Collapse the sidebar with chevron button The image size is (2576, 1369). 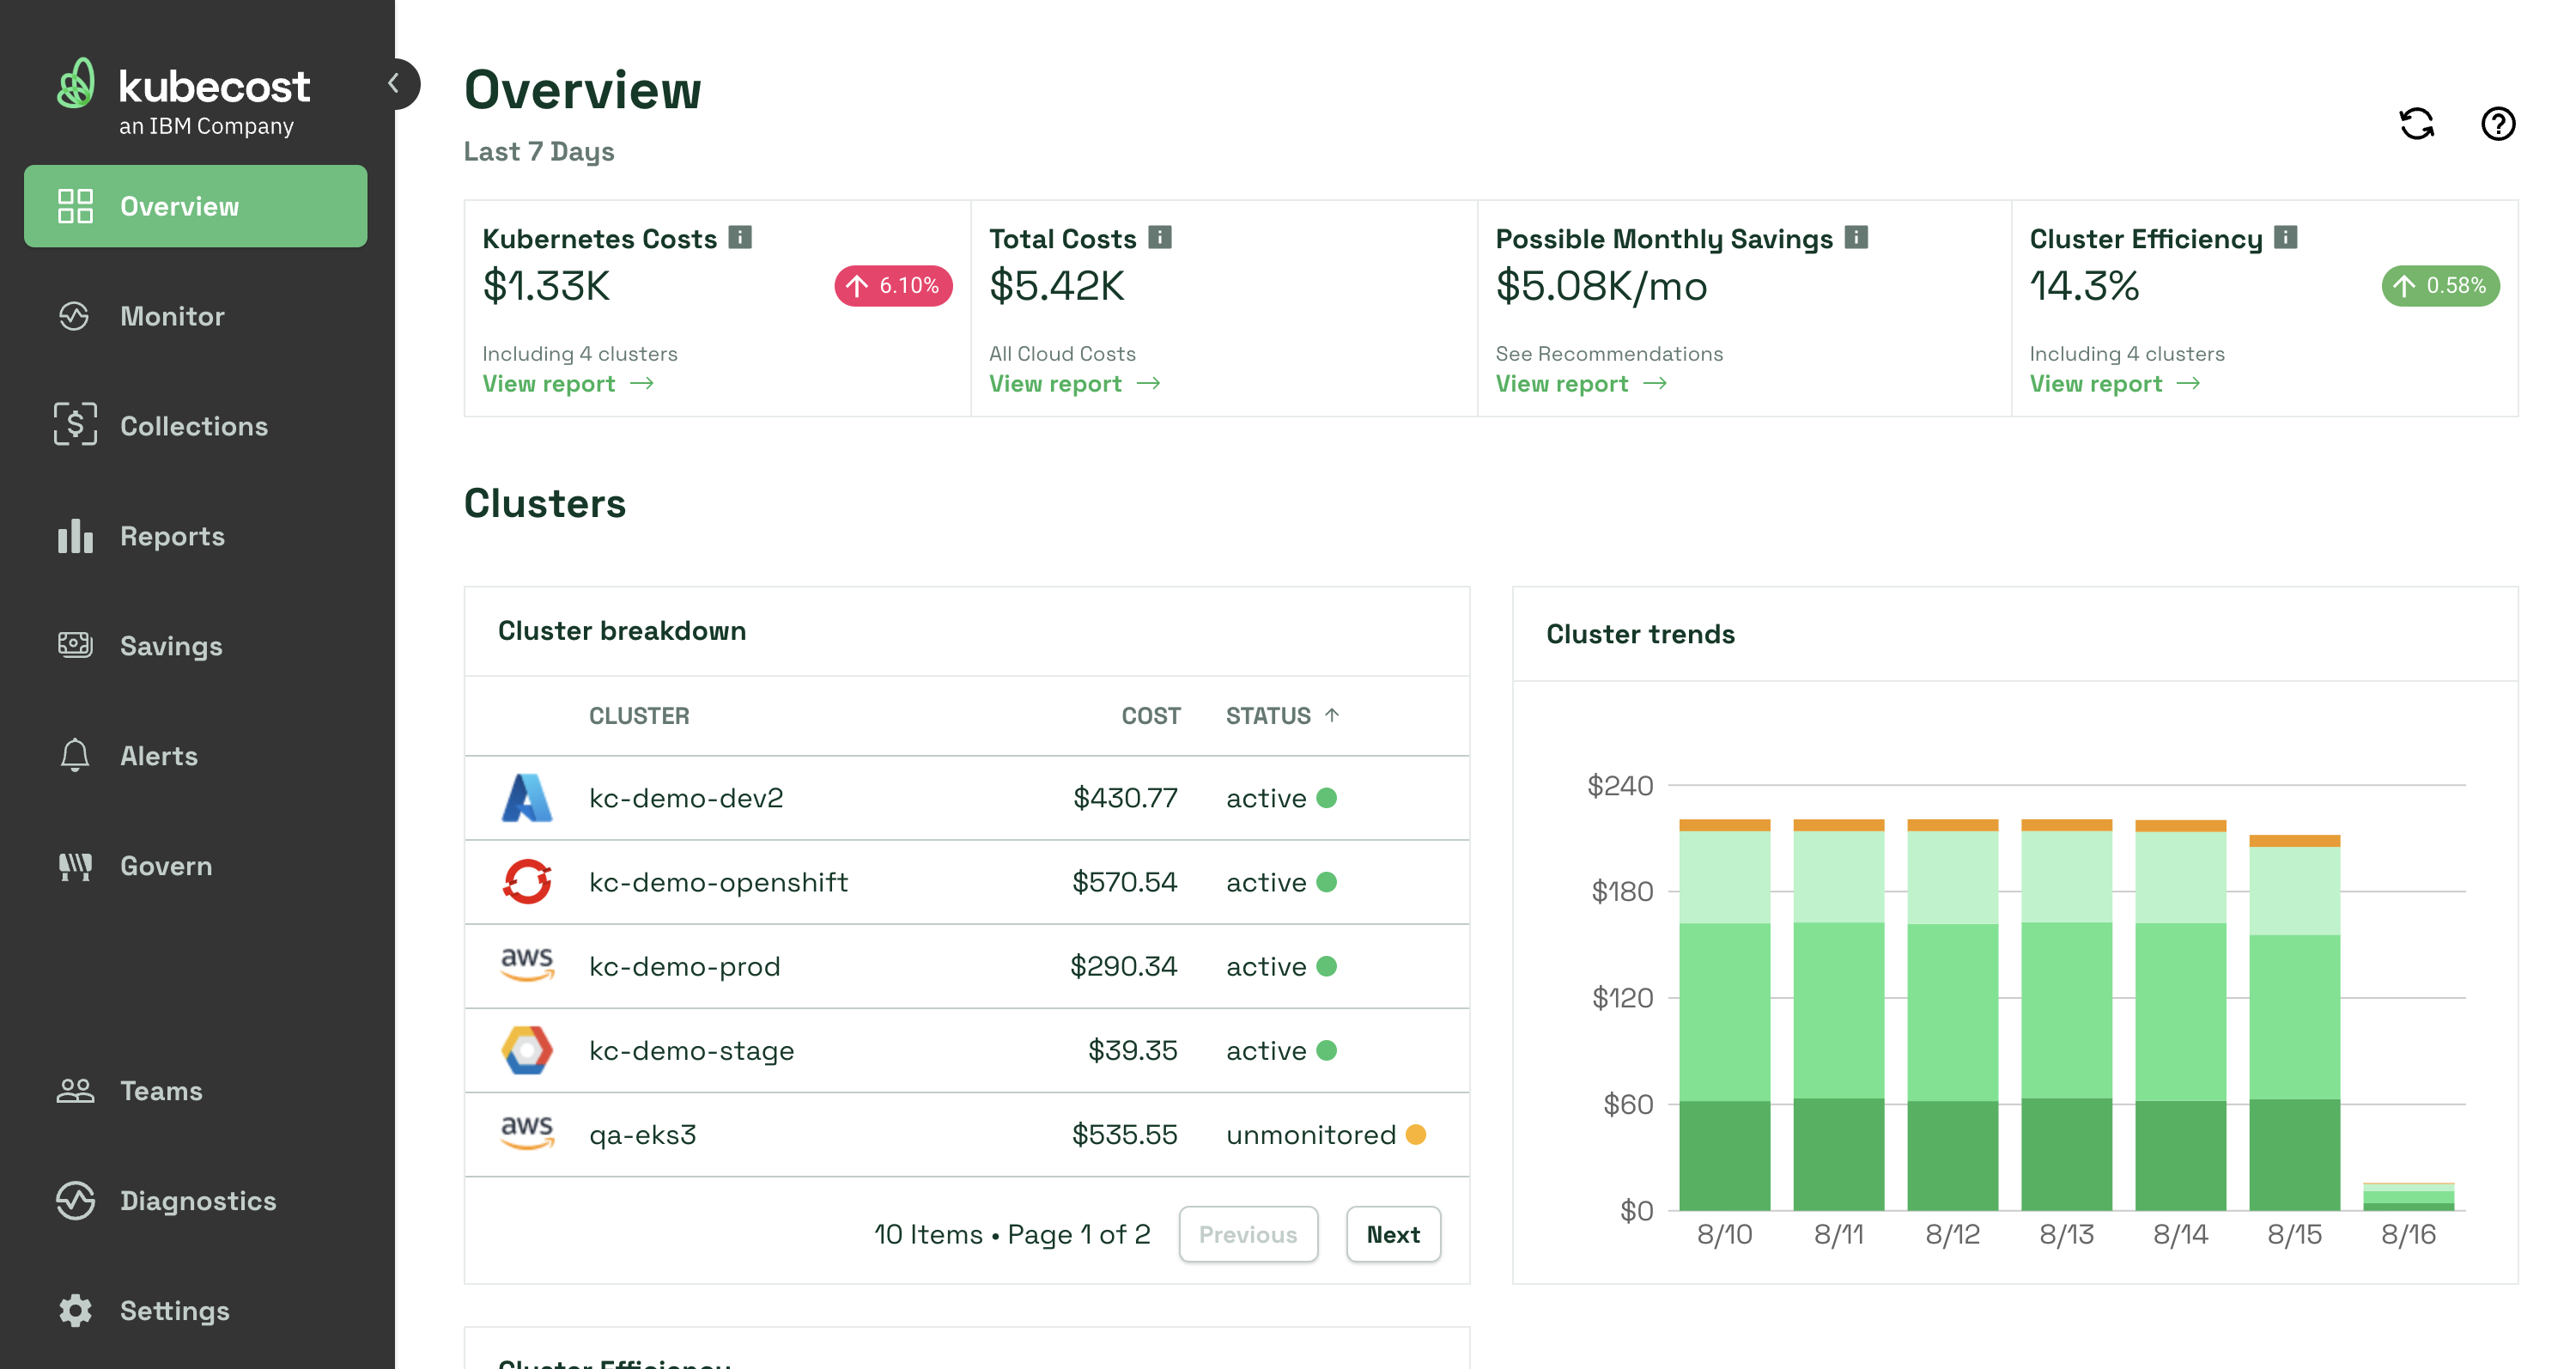coord(395,84)
